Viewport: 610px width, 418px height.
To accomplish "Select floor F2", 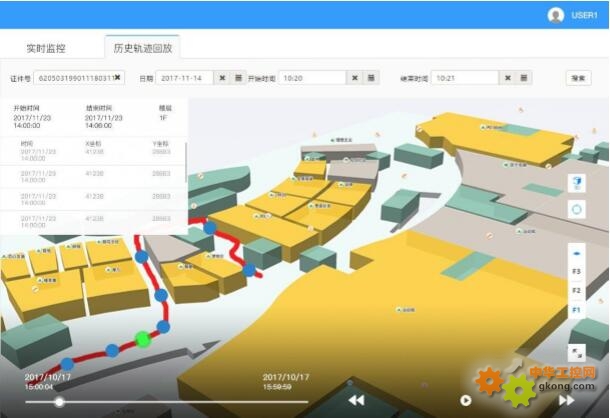I will (x=576, y=291).
